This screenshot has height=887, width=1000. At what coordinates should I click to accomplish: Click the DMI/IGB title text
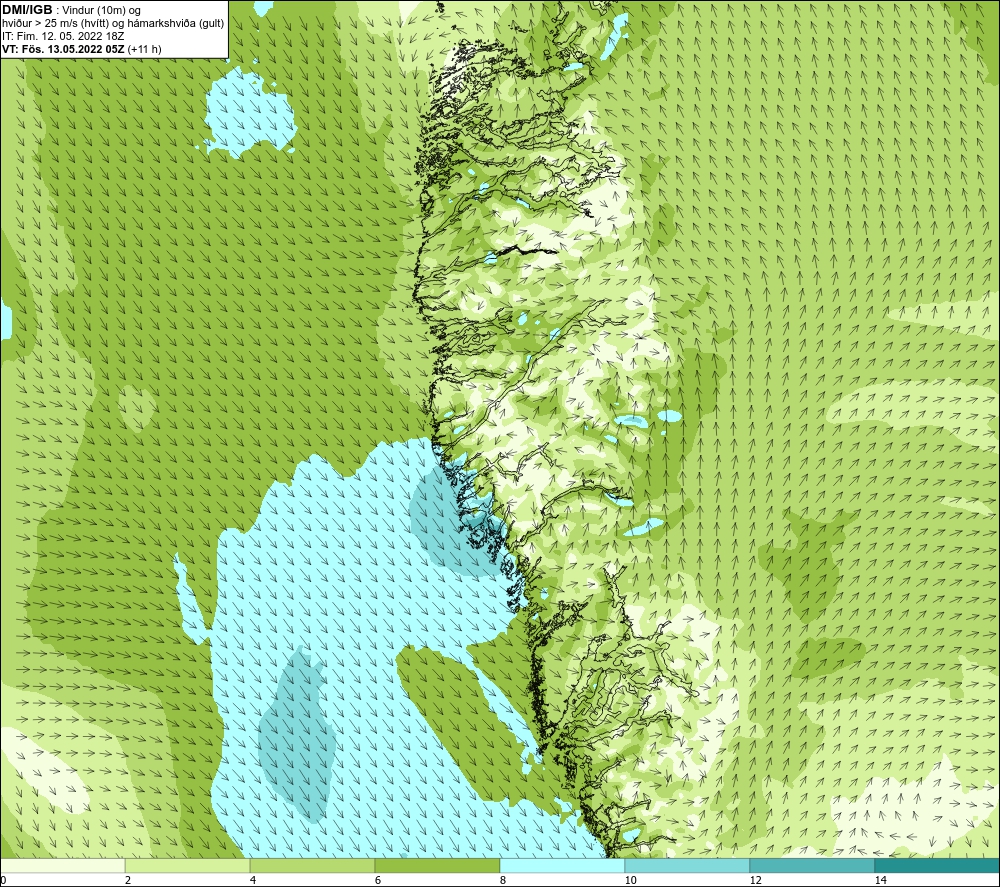[27, 10]
